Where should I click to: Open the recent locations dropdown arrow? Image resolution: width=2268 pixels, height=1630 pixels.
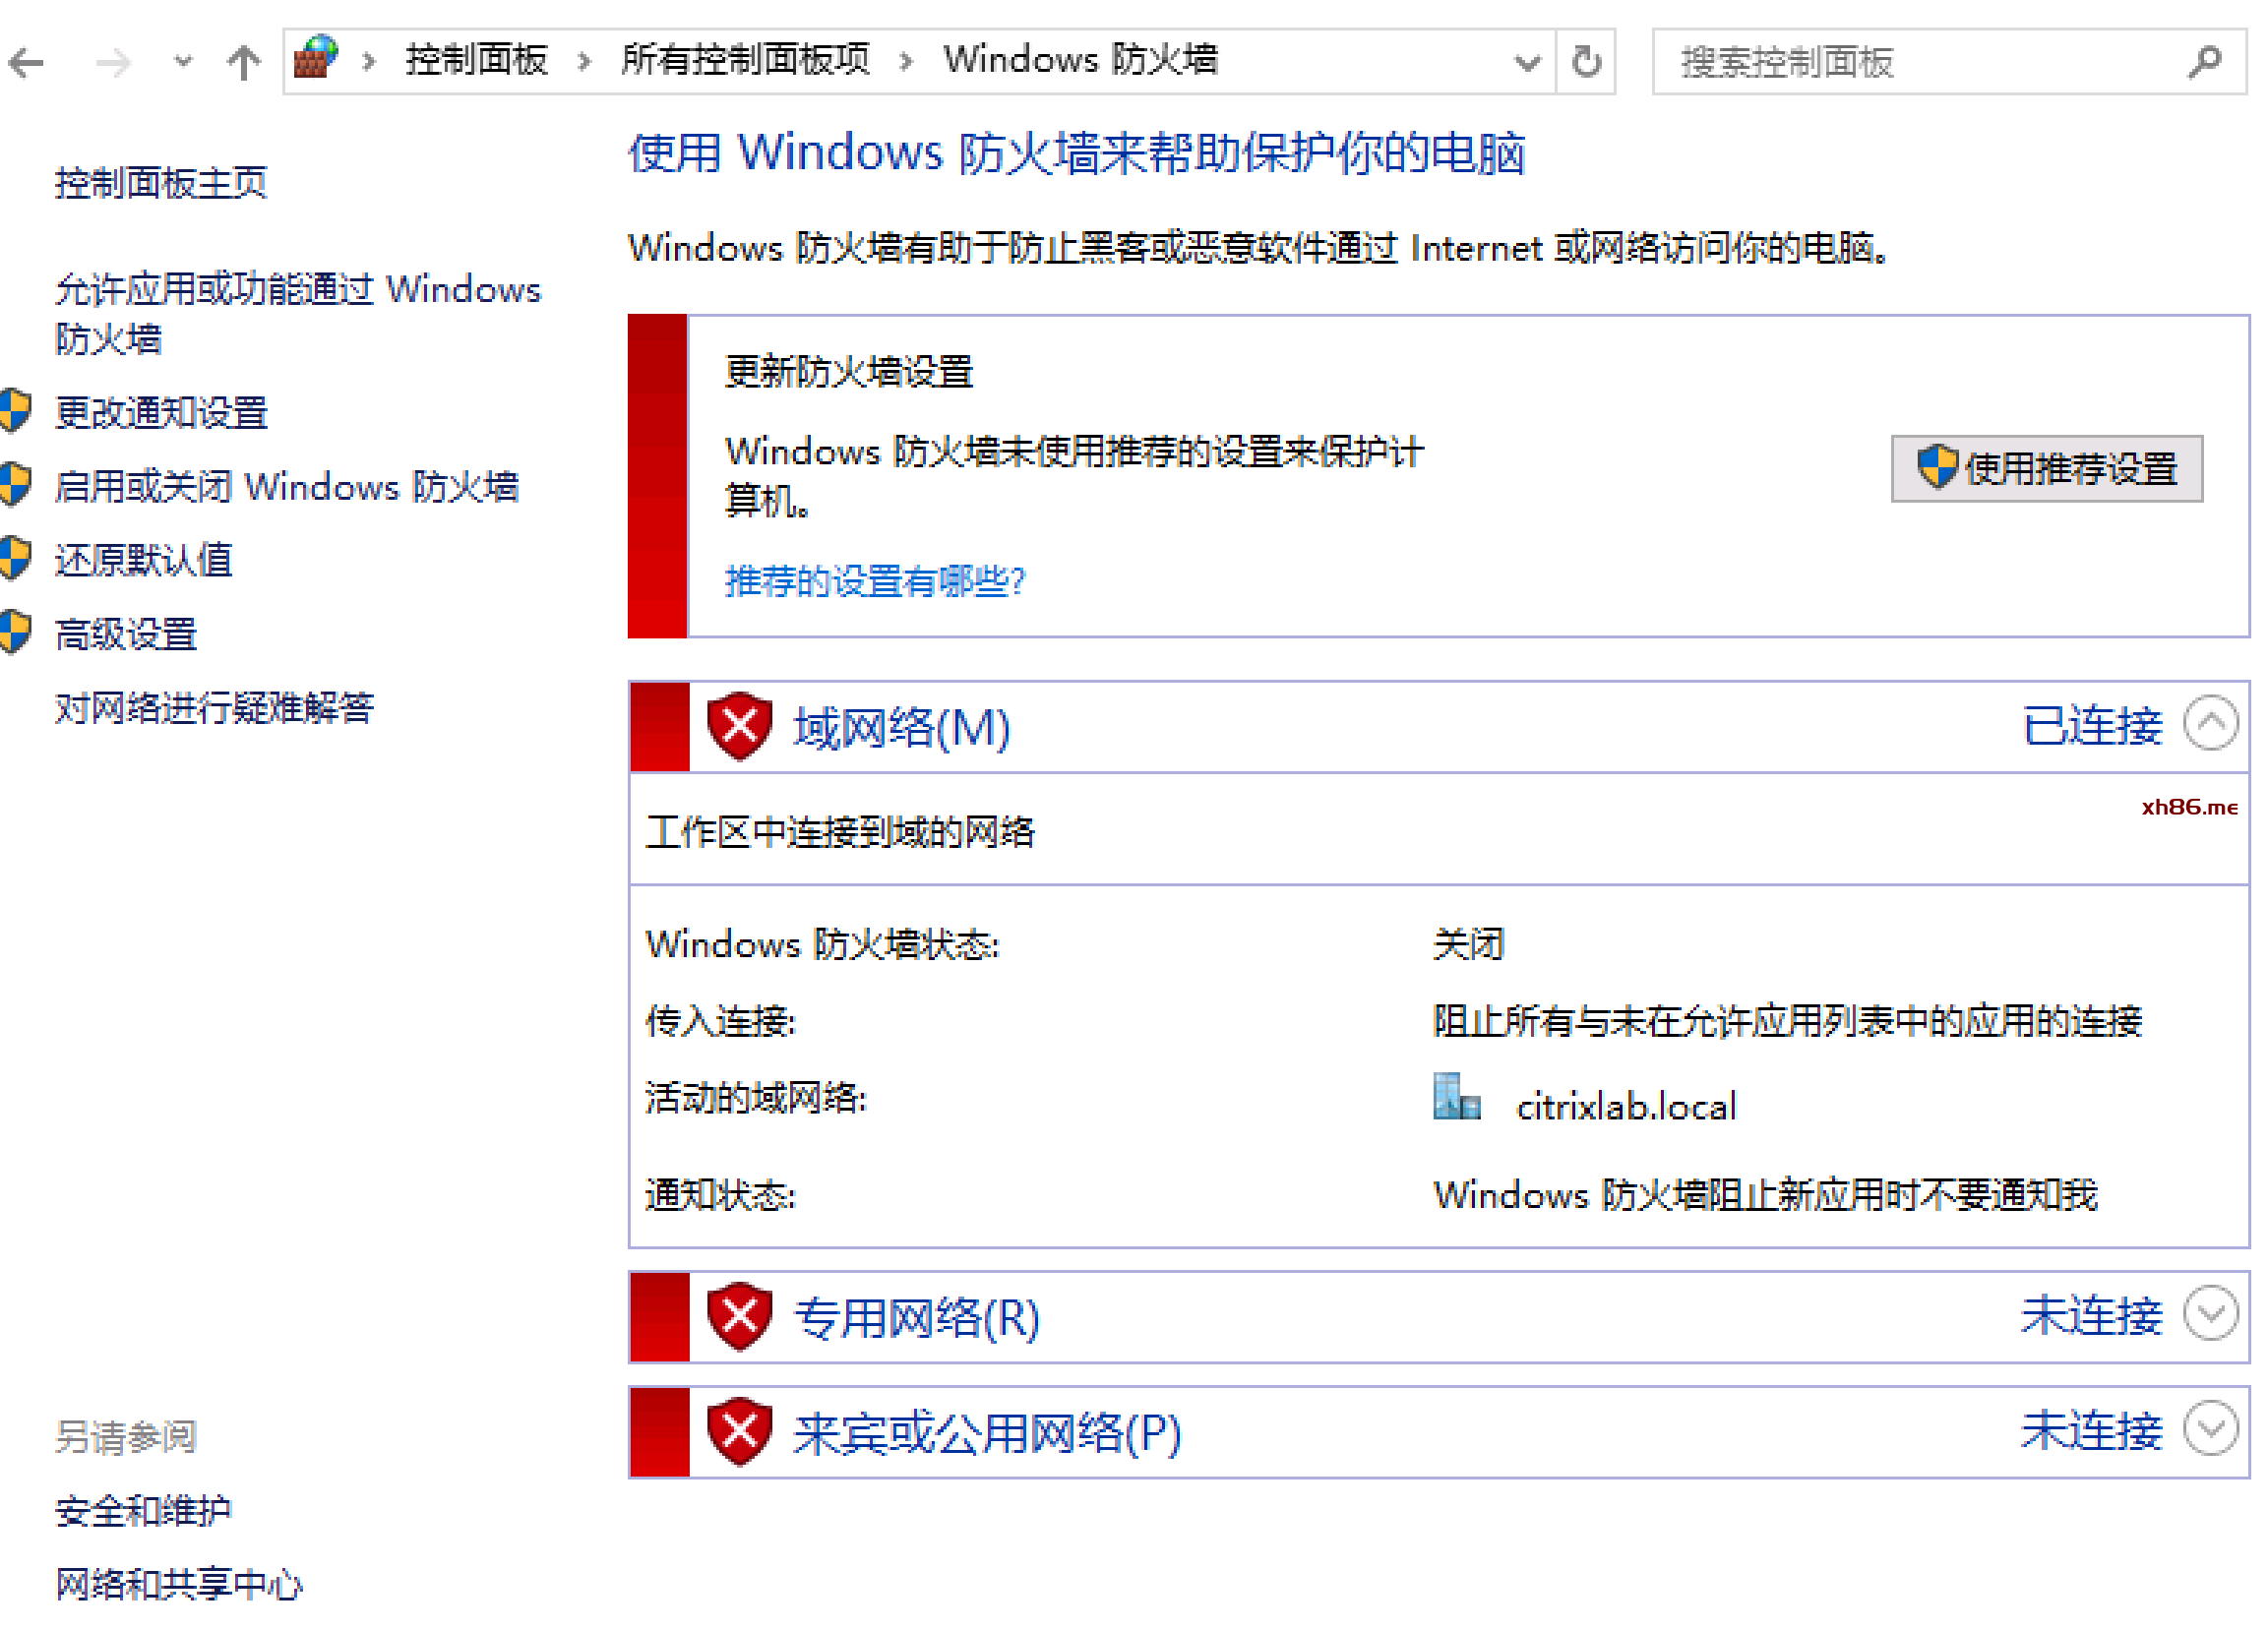click(x=182, y=62)
